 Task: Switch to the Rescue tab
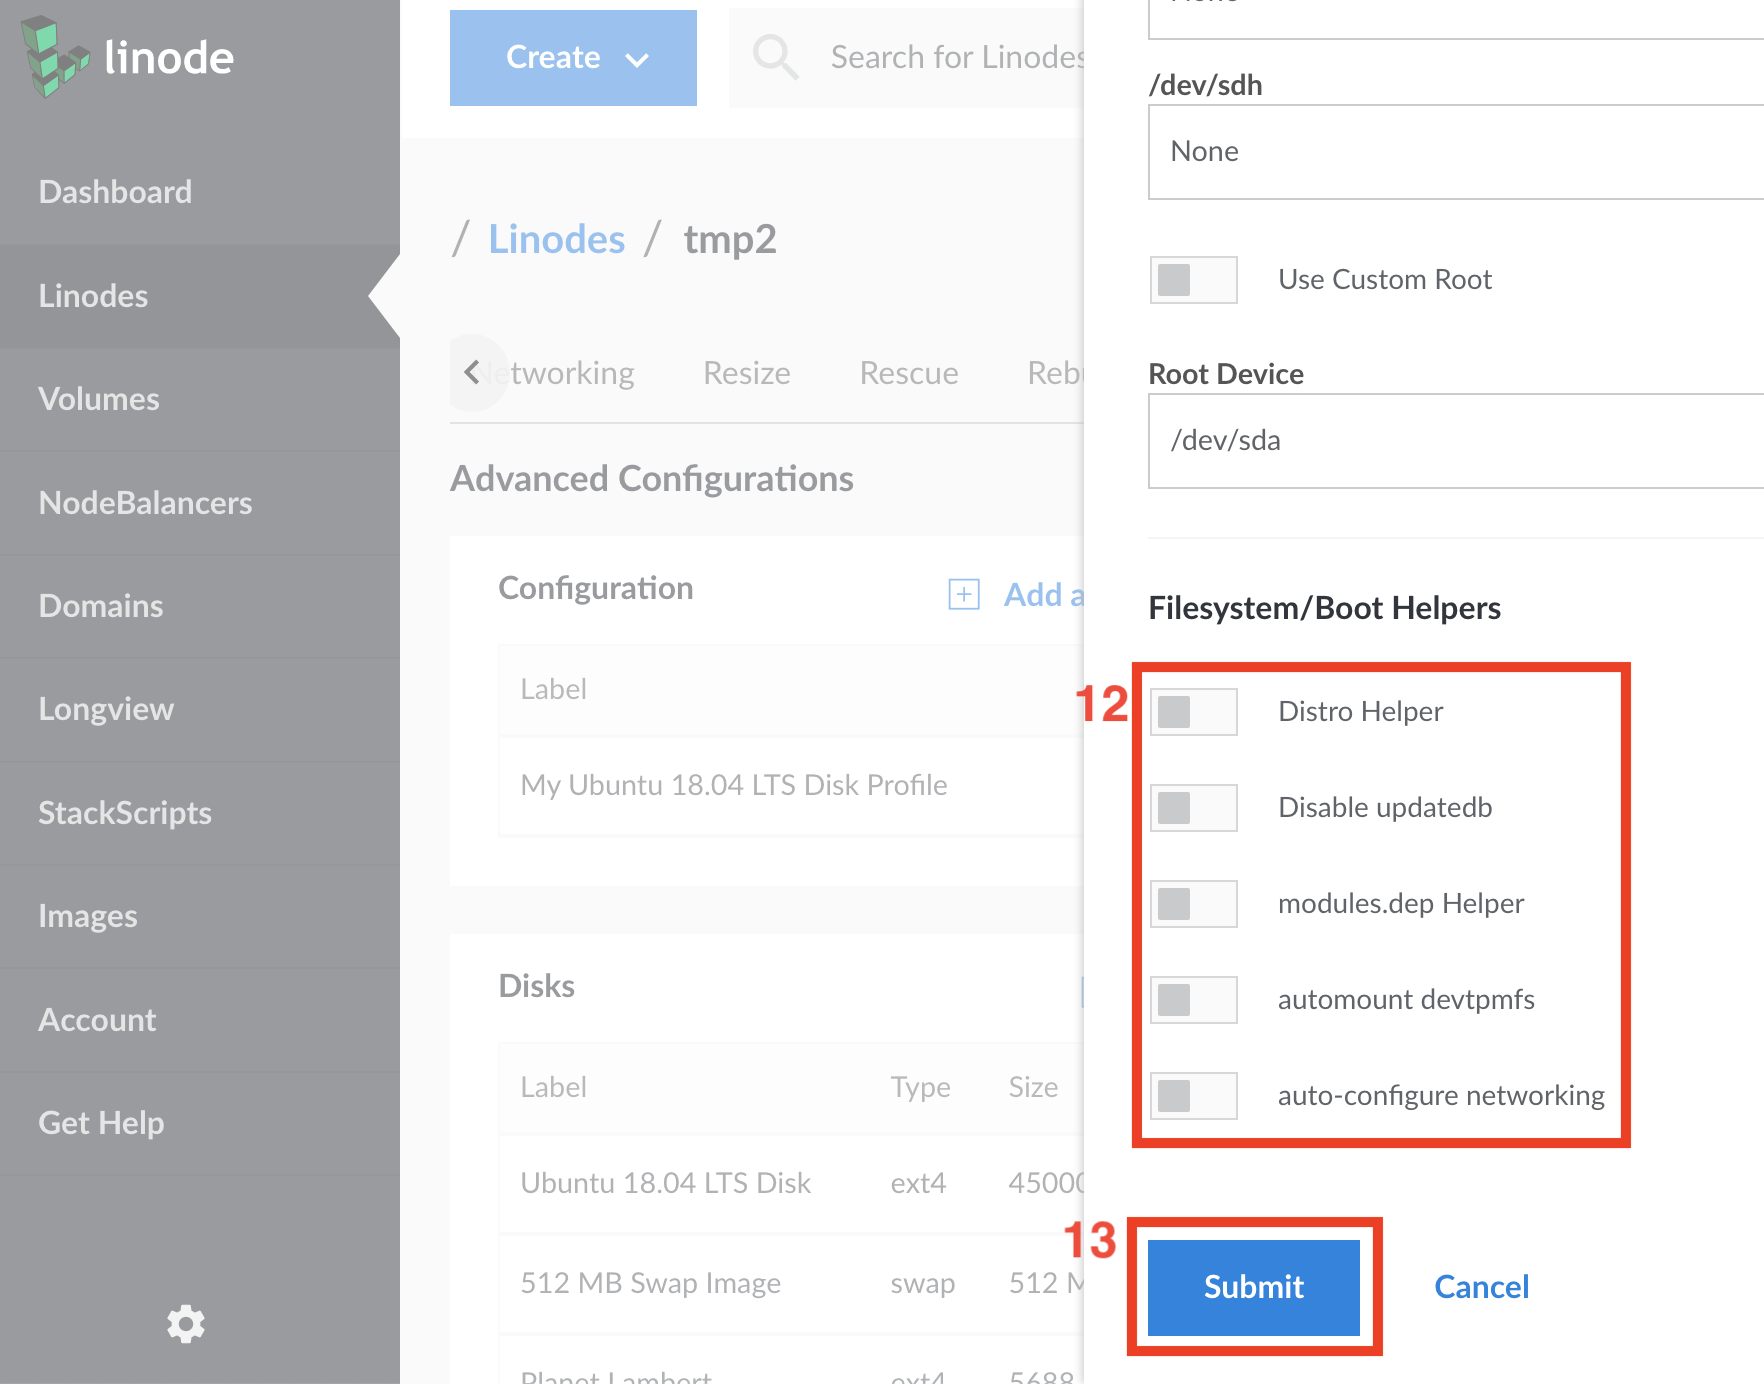click(x=909, y=373)
